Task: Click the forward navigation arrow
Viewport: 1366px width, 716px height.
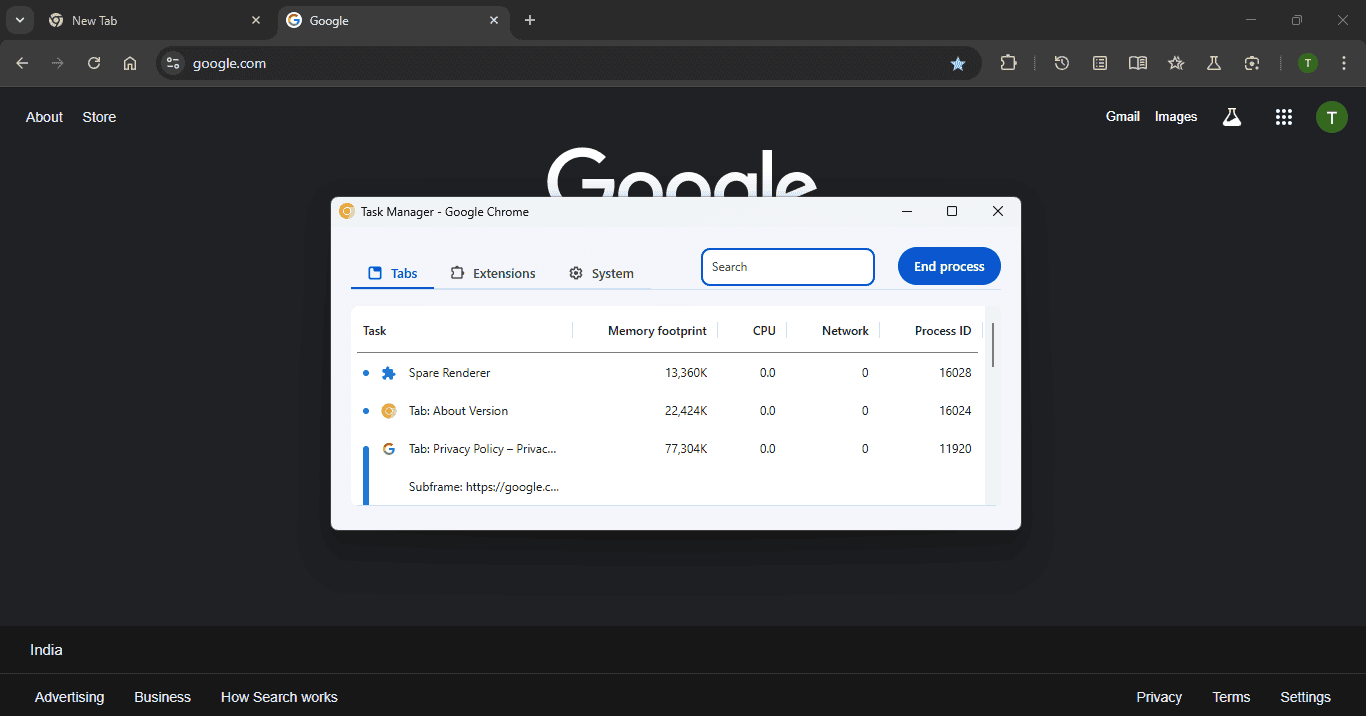Action: point(58,63)
